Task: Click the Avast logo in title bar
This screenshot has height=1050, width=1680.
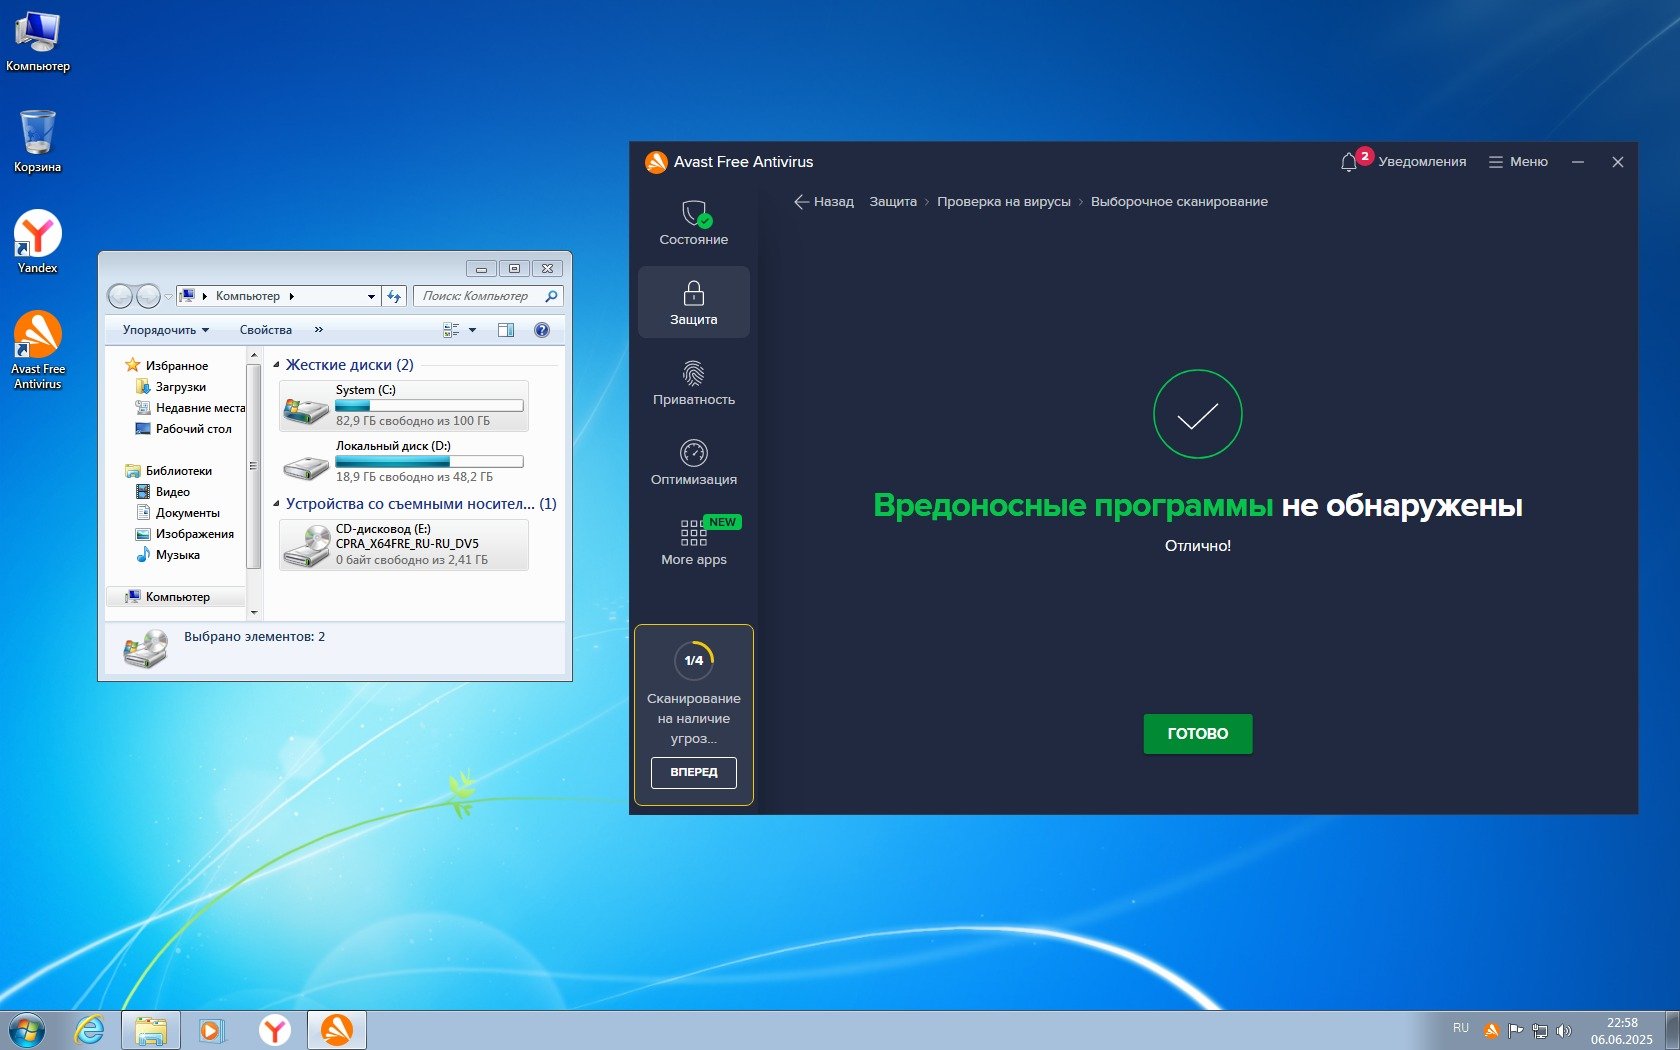Action: coord(656,162)
